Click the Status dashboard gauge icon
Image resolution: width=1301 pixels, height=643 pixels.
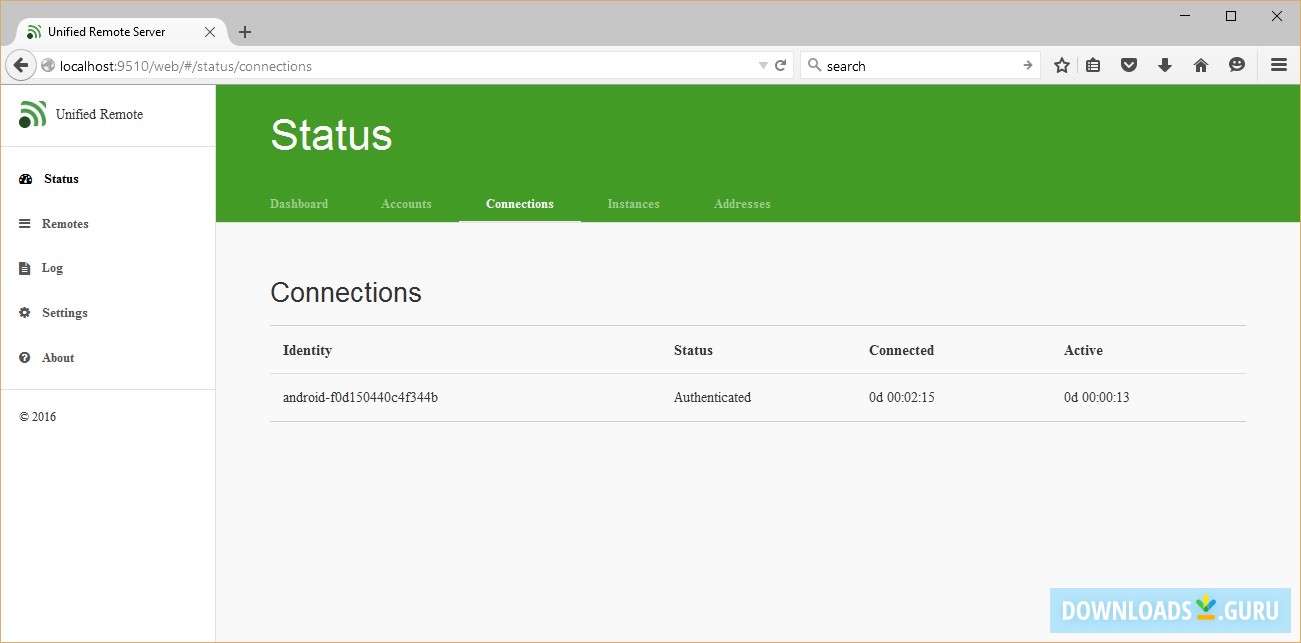(x=26, y=179)
